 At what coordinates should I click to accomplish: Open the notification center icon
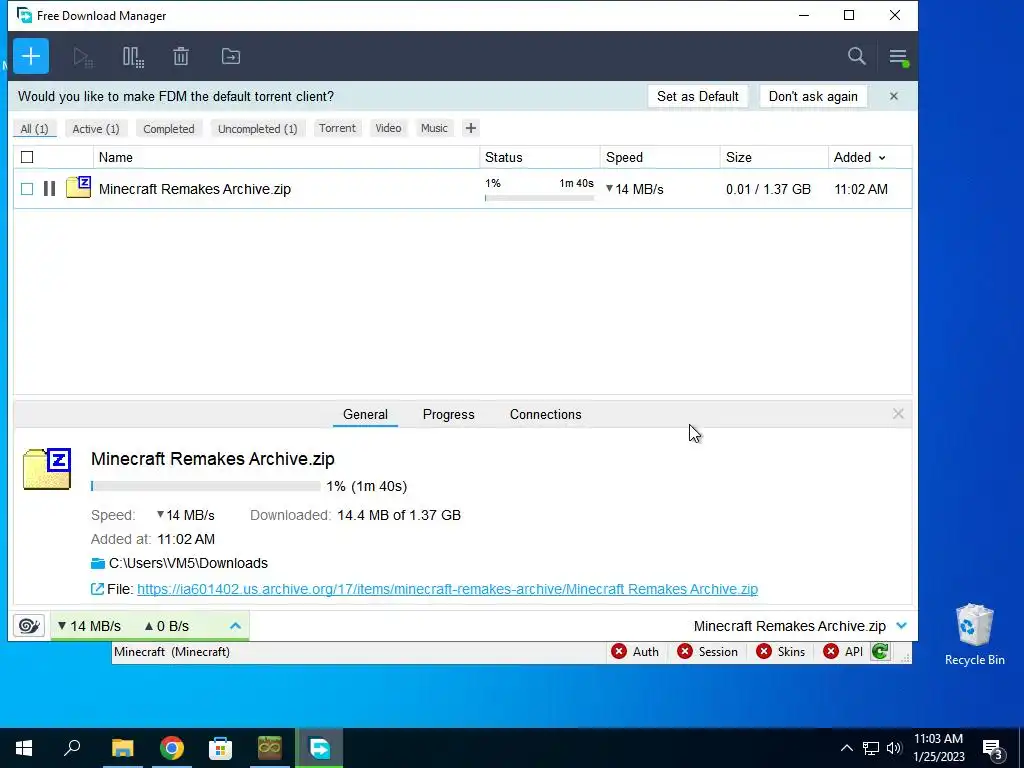coord(993,748)
